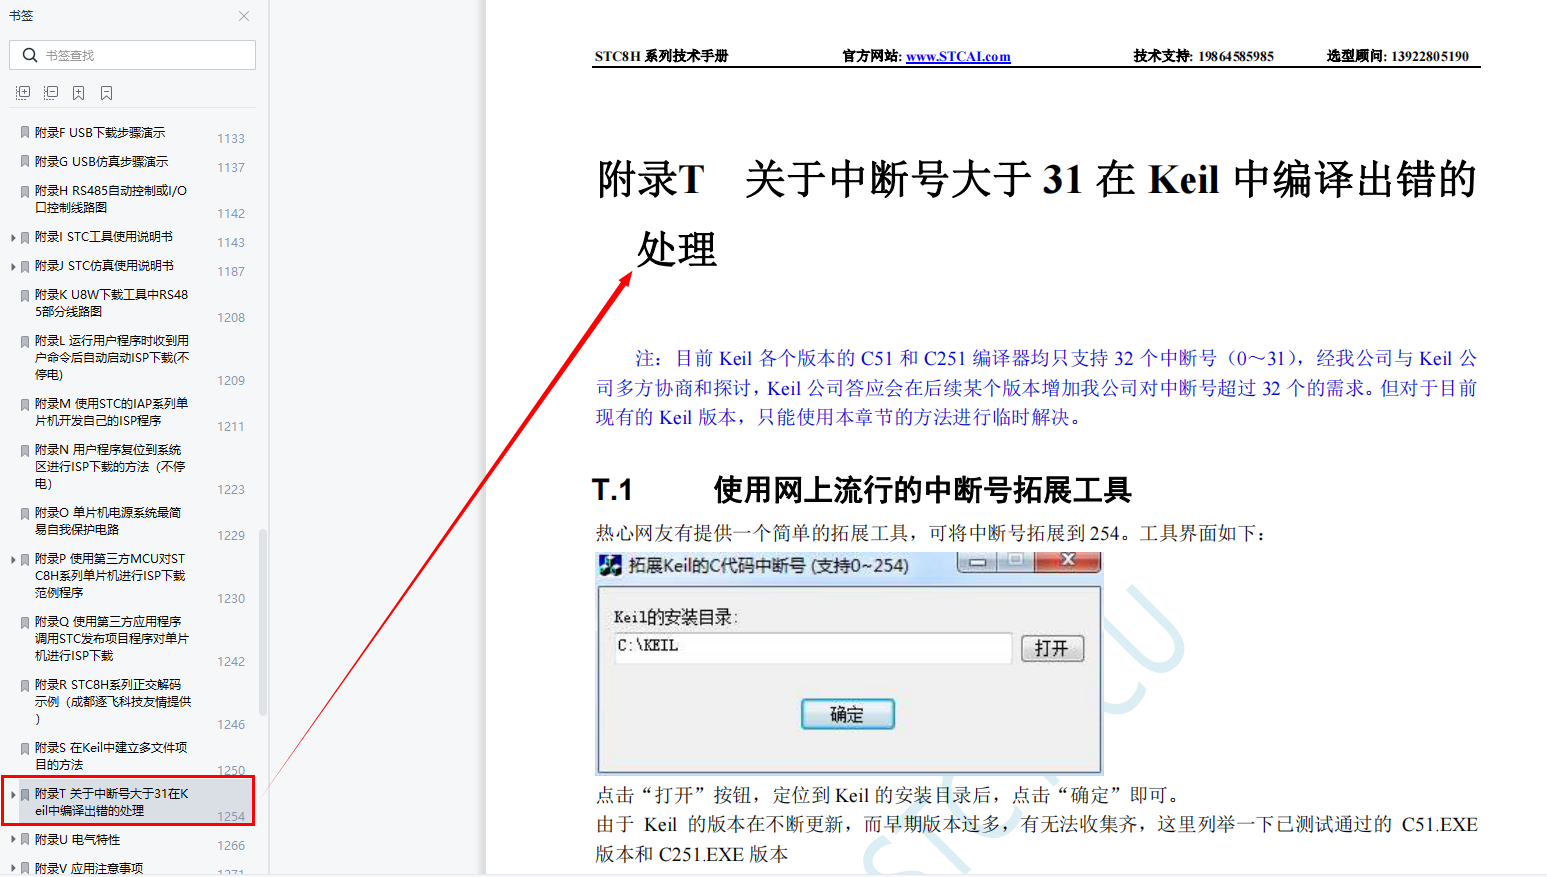This screenshot has width=1547, height=877.
Task: Click the add bookmark icon
Action: (78, 93)
